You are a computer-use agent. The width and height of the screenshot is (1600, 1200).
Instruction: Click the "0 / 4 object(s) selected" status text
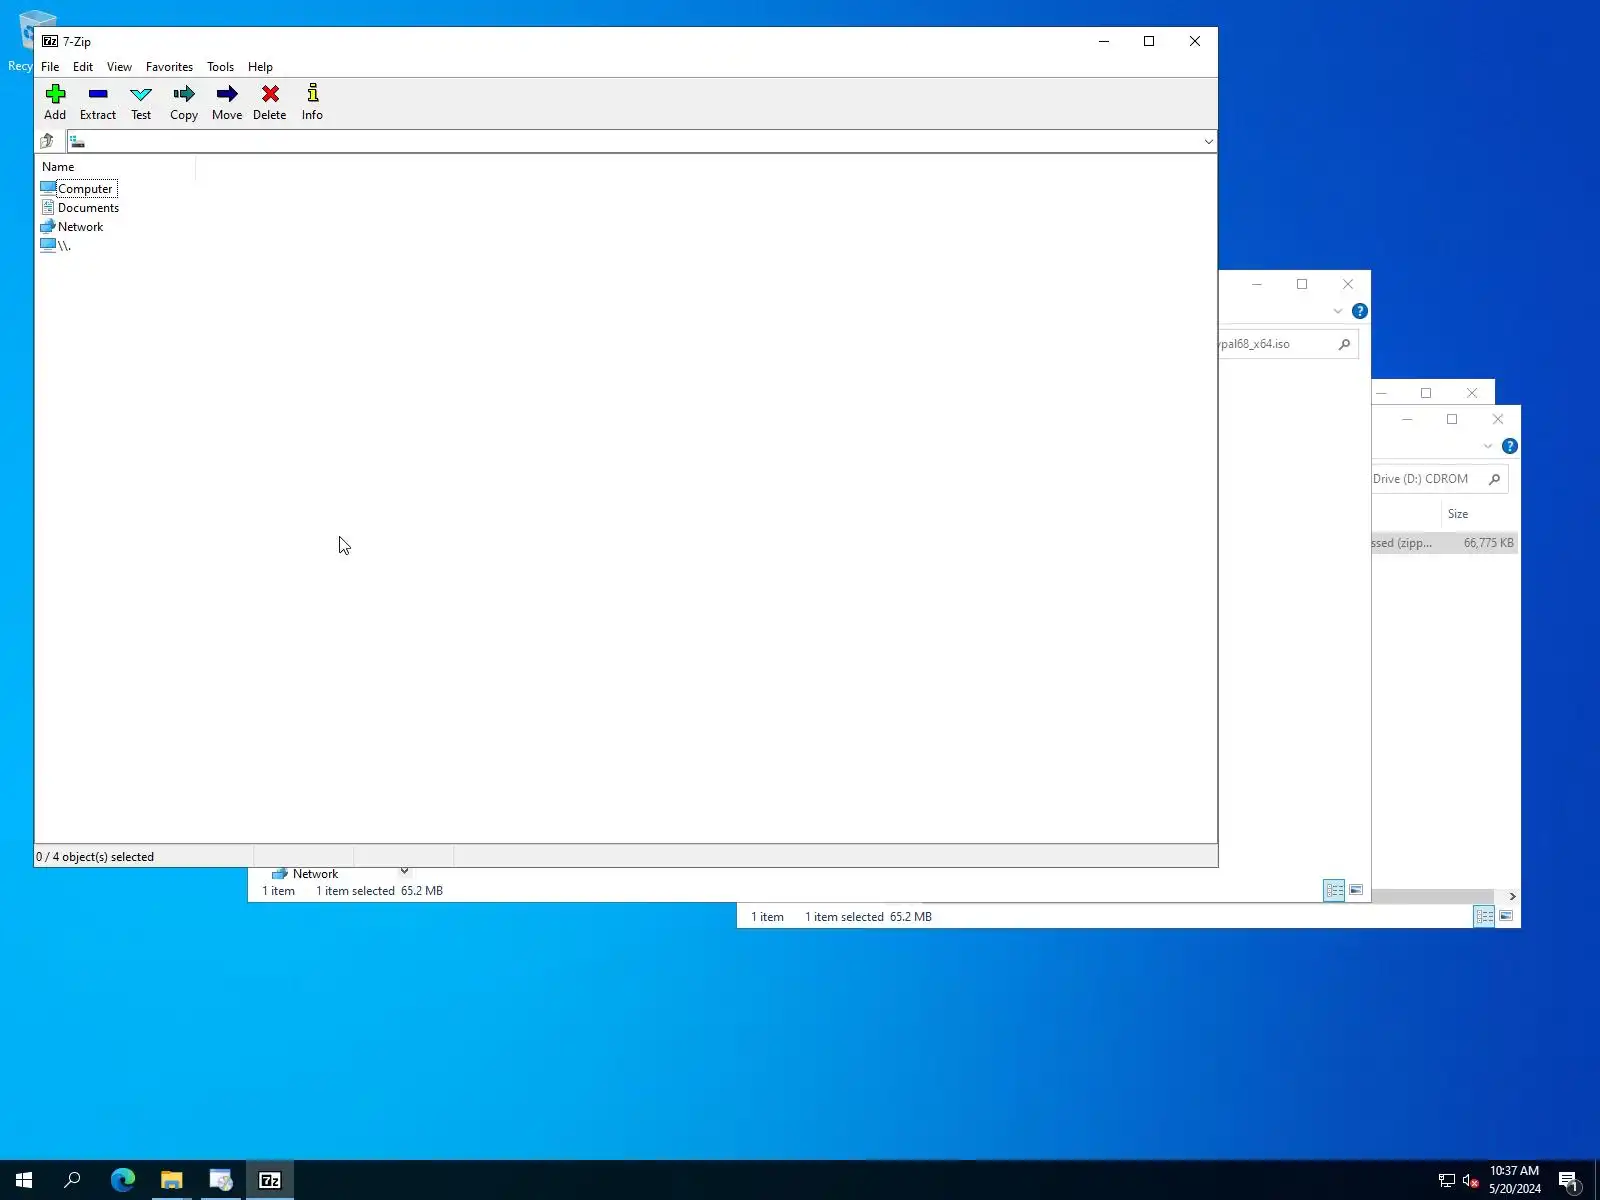[x=95, y=857]
